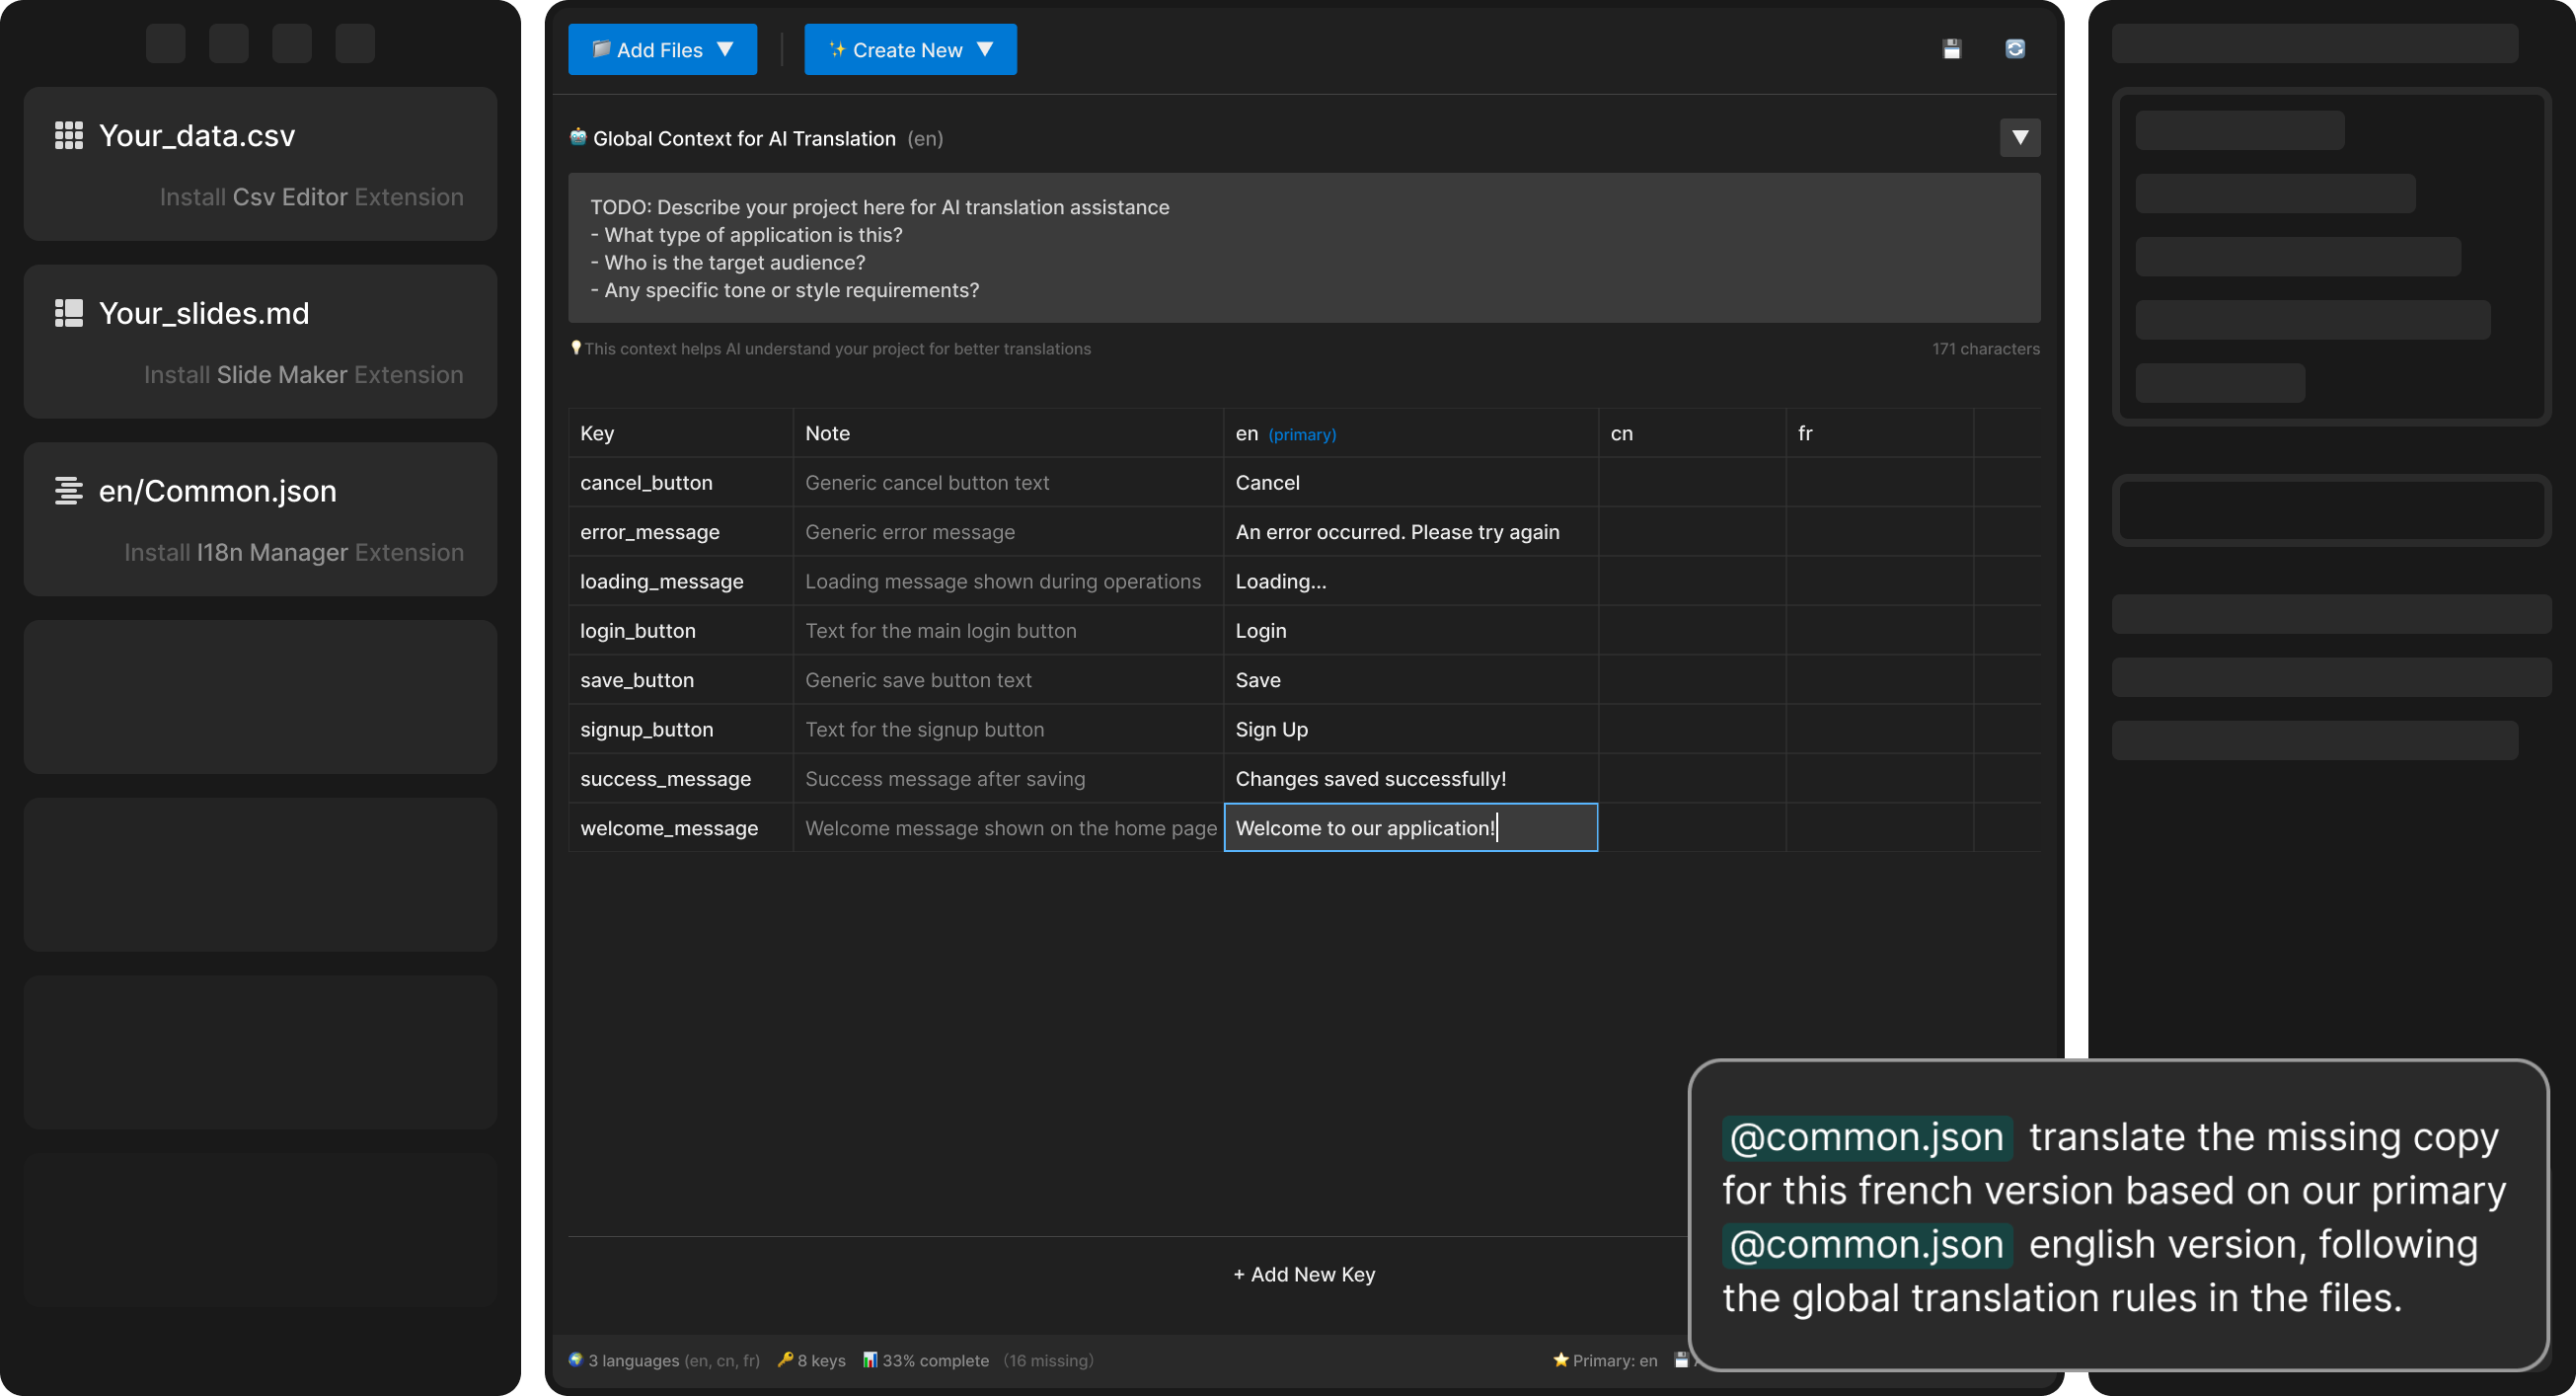Click the key icon in the status bar
Screen dimensions: 2576x1396
click(x=785, y=1359)
